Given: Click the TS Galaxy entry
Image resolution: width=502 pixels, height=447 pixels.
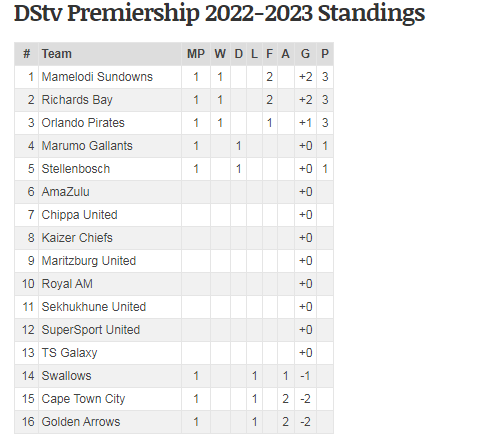Looking at the screenshot, I should point(69,353).
